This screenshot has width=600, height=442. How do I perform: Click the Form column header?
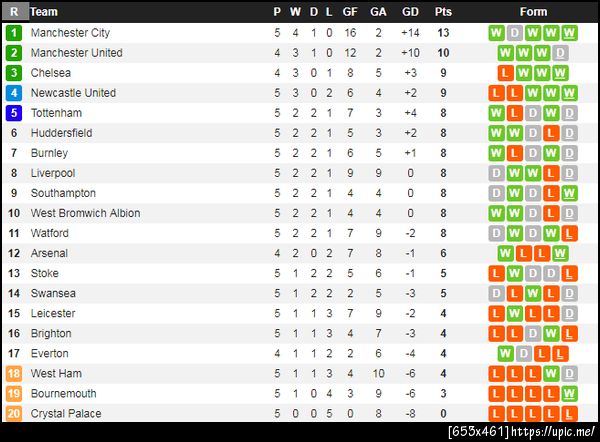(534, 12)
